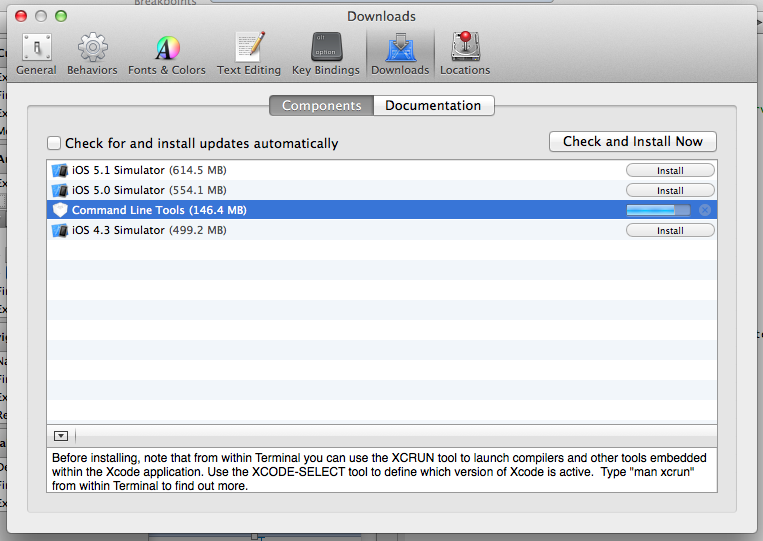Minimize the Downloads preferences window

[x=41, y=16]
